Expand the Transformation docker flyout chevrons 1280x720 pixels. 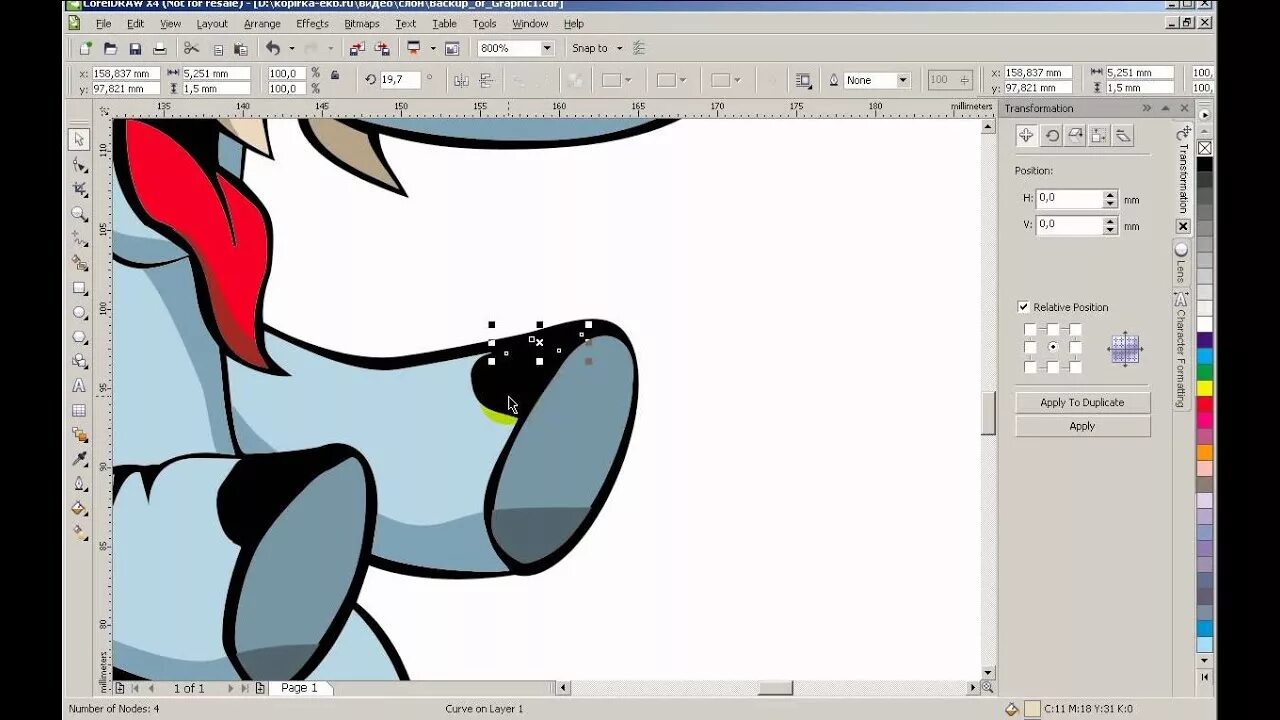(x=1147, y=108)
